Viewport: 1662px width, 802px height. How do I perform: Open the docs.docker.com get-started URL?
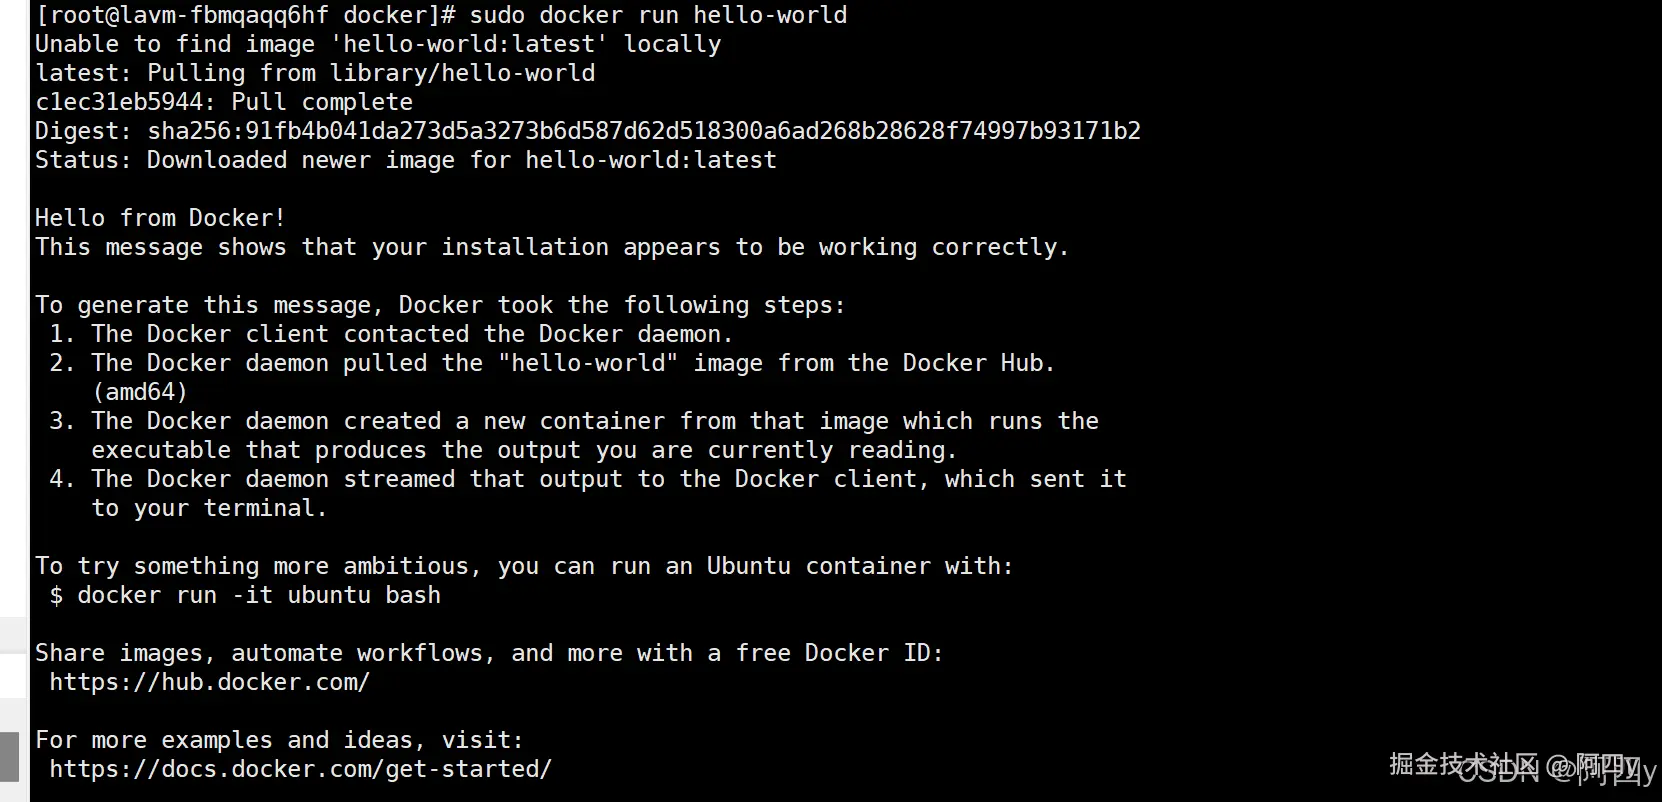pyautogui.click(x=300, y=770)
